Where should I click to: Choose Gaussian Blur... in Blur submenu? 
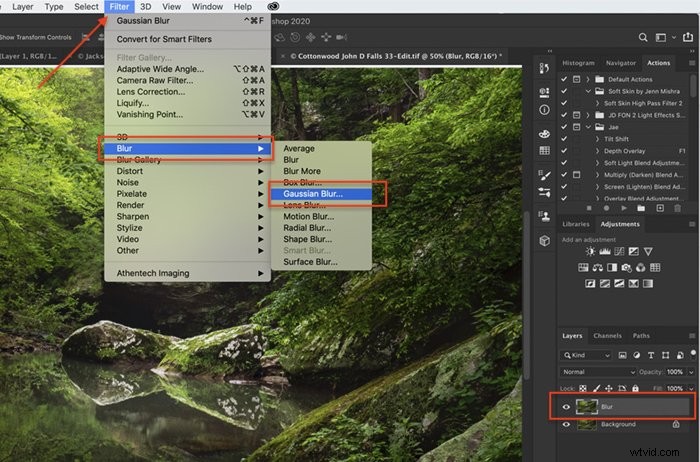[321, 194]
